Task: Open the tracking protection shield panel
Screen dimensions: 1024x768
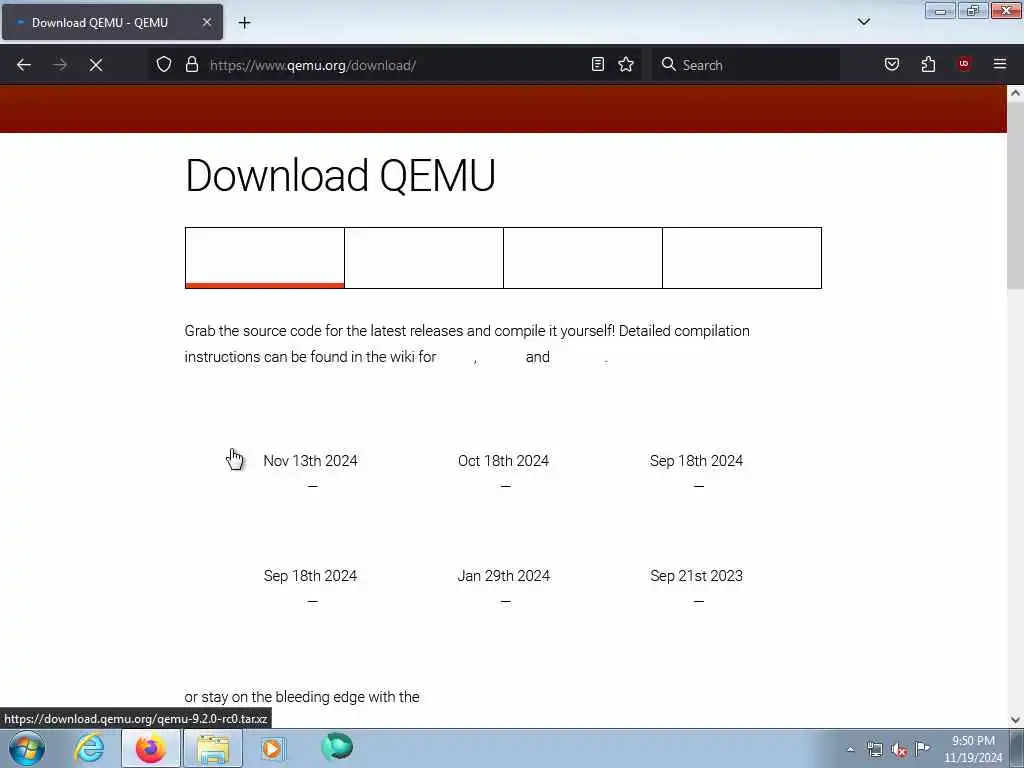Action: pyautogui.click(x=164, y=64)
